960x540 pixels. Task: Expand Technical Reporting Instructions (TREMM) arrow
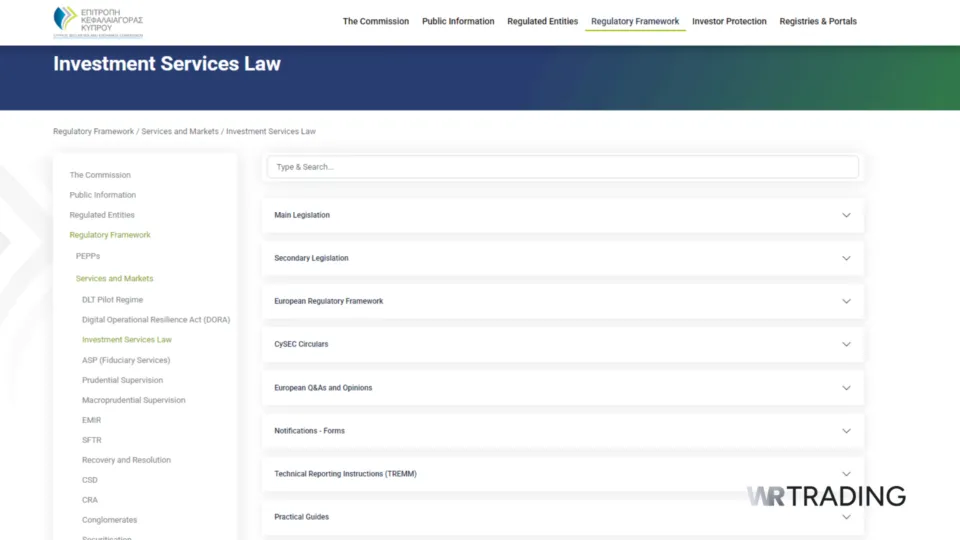point(846,474)
